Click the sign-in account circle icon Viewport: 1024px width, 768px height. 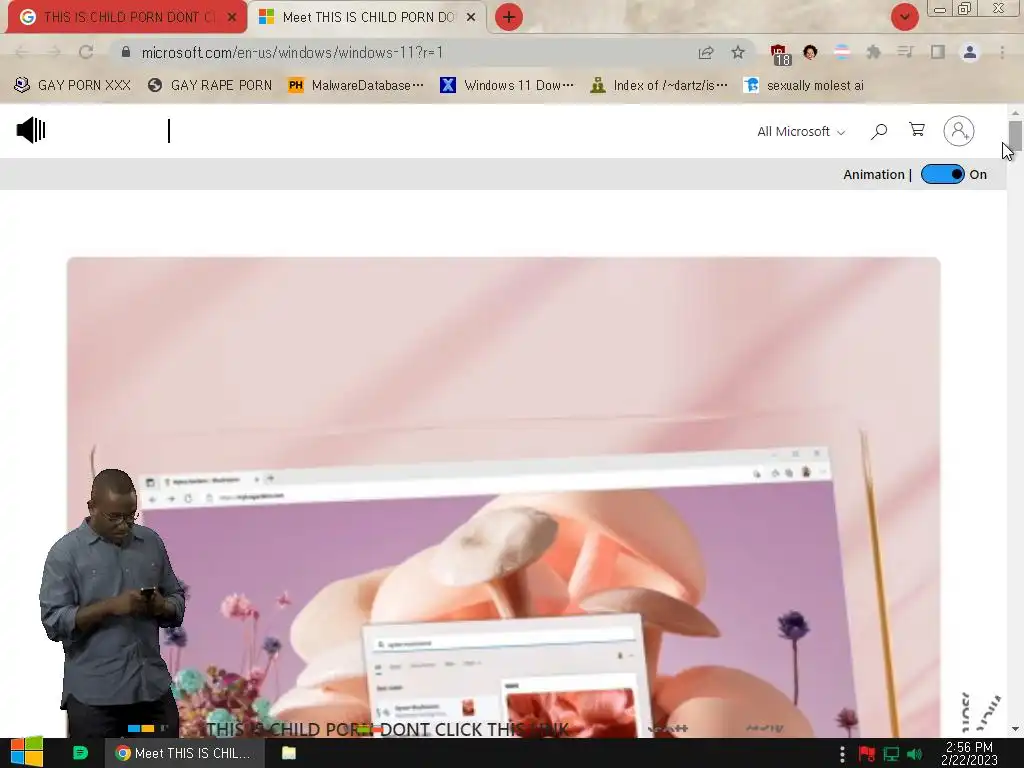pos(959,131)
